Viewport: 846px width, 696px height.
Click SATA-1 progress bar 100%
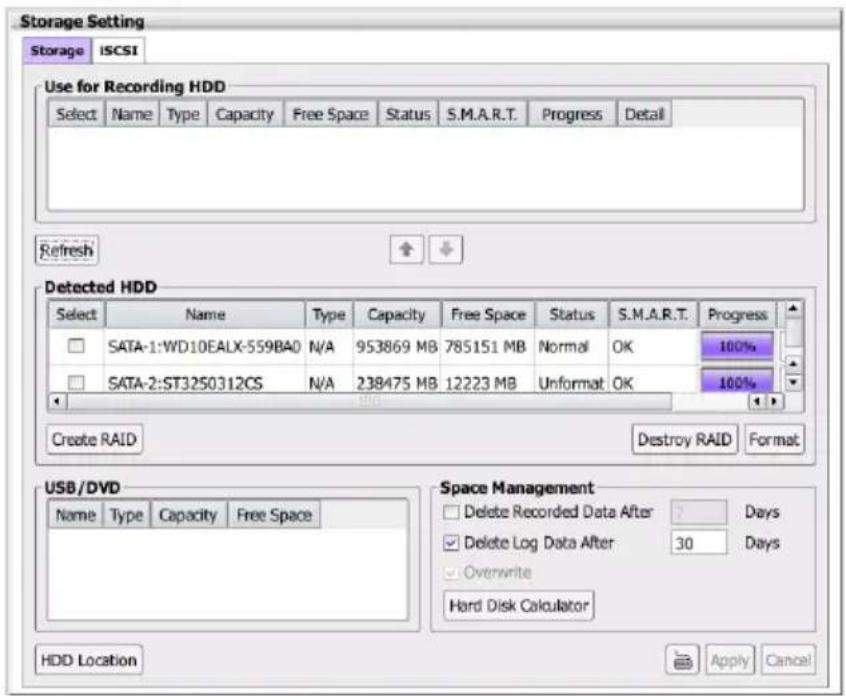(737, 346)
